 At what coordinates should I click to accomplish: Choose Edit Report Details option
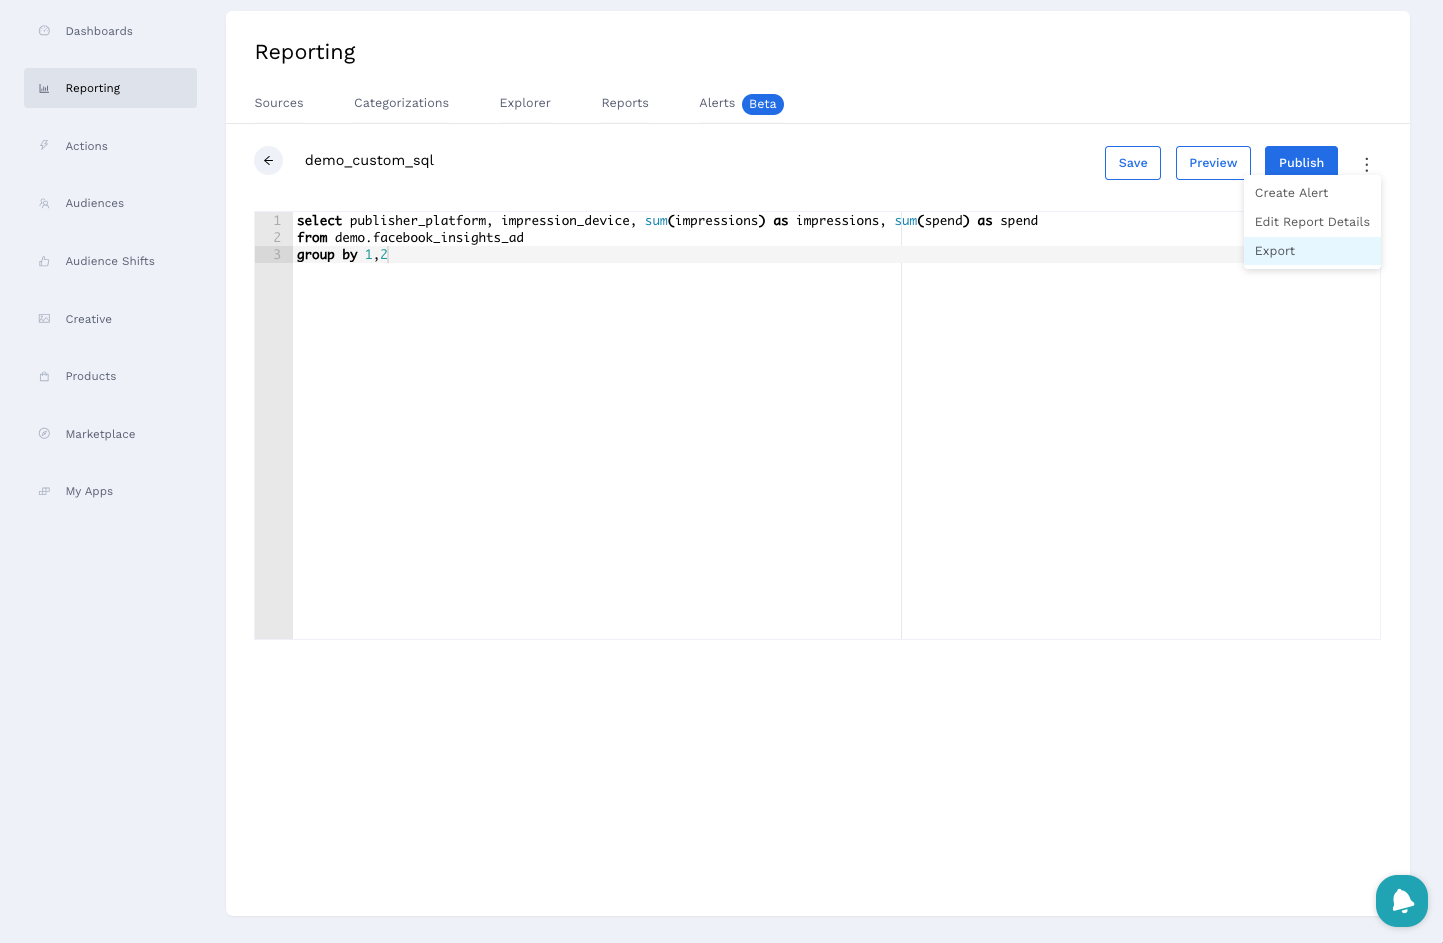point(1312,222)
